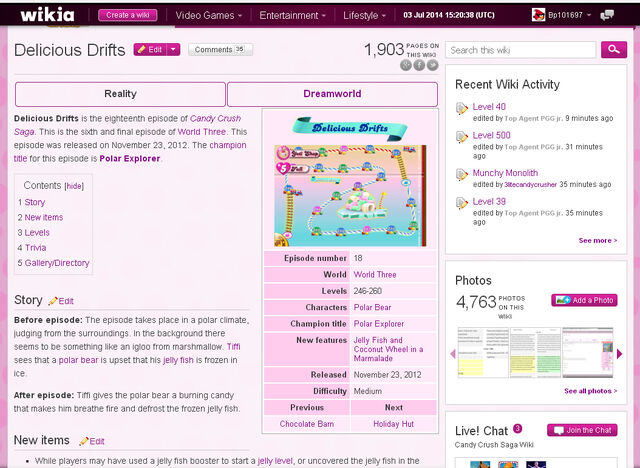Screen dimensions: 640x468
Task: Follow the Polar Explorer bold link
Action: pos(130,159)
